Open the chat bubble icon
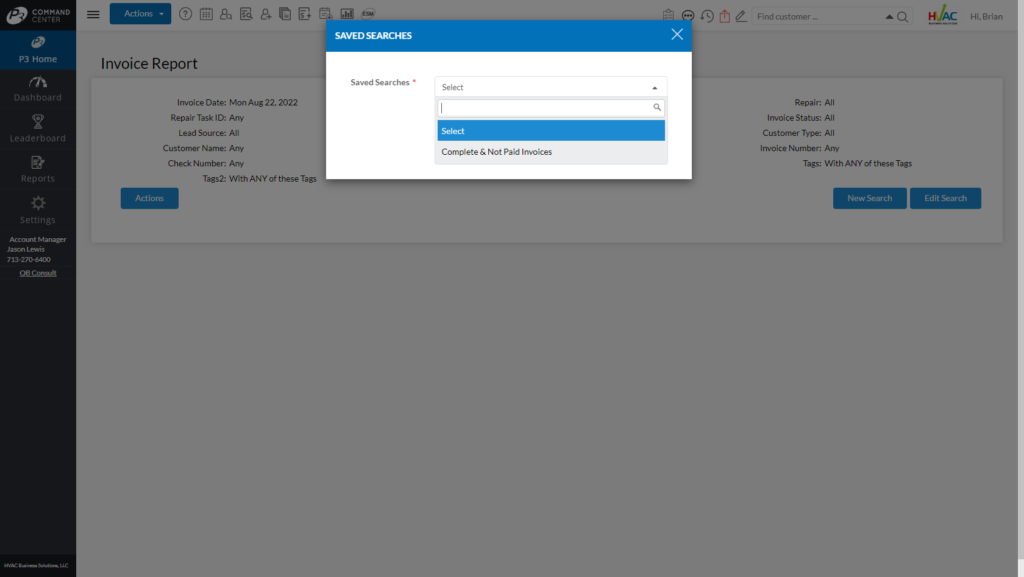Screen dimensions: 1024x577 (688, 16)
